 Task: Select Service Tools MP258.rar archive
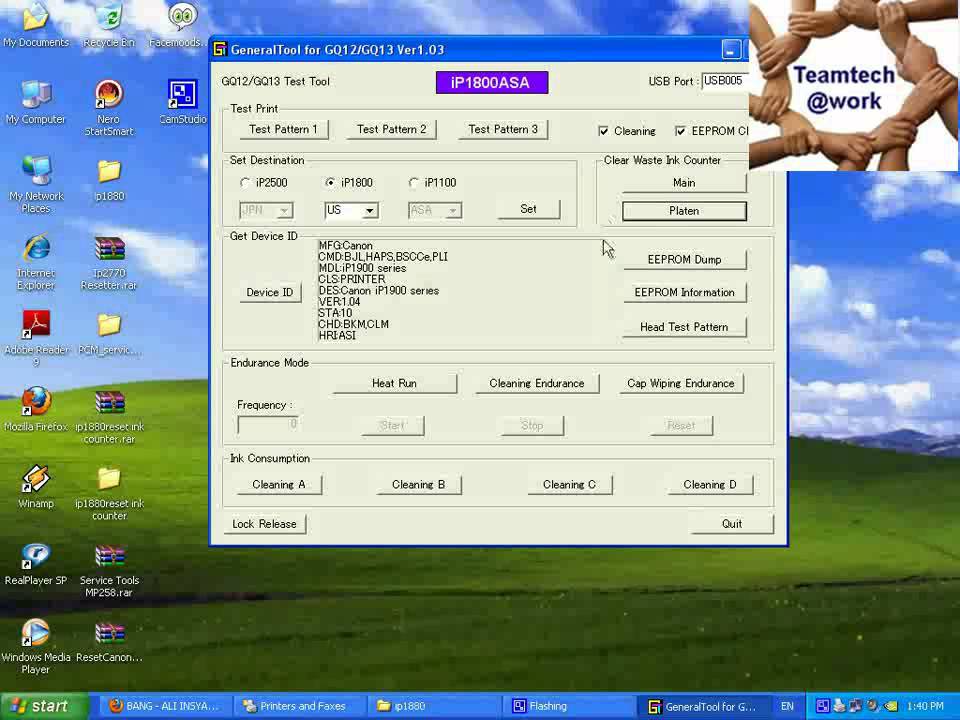click(x=109, y=569)
